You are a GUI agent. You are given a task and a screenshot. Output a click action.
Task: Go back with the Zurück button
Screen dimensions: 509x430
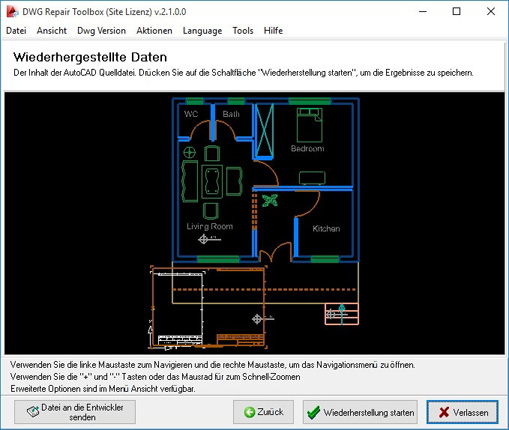point(263,412)
